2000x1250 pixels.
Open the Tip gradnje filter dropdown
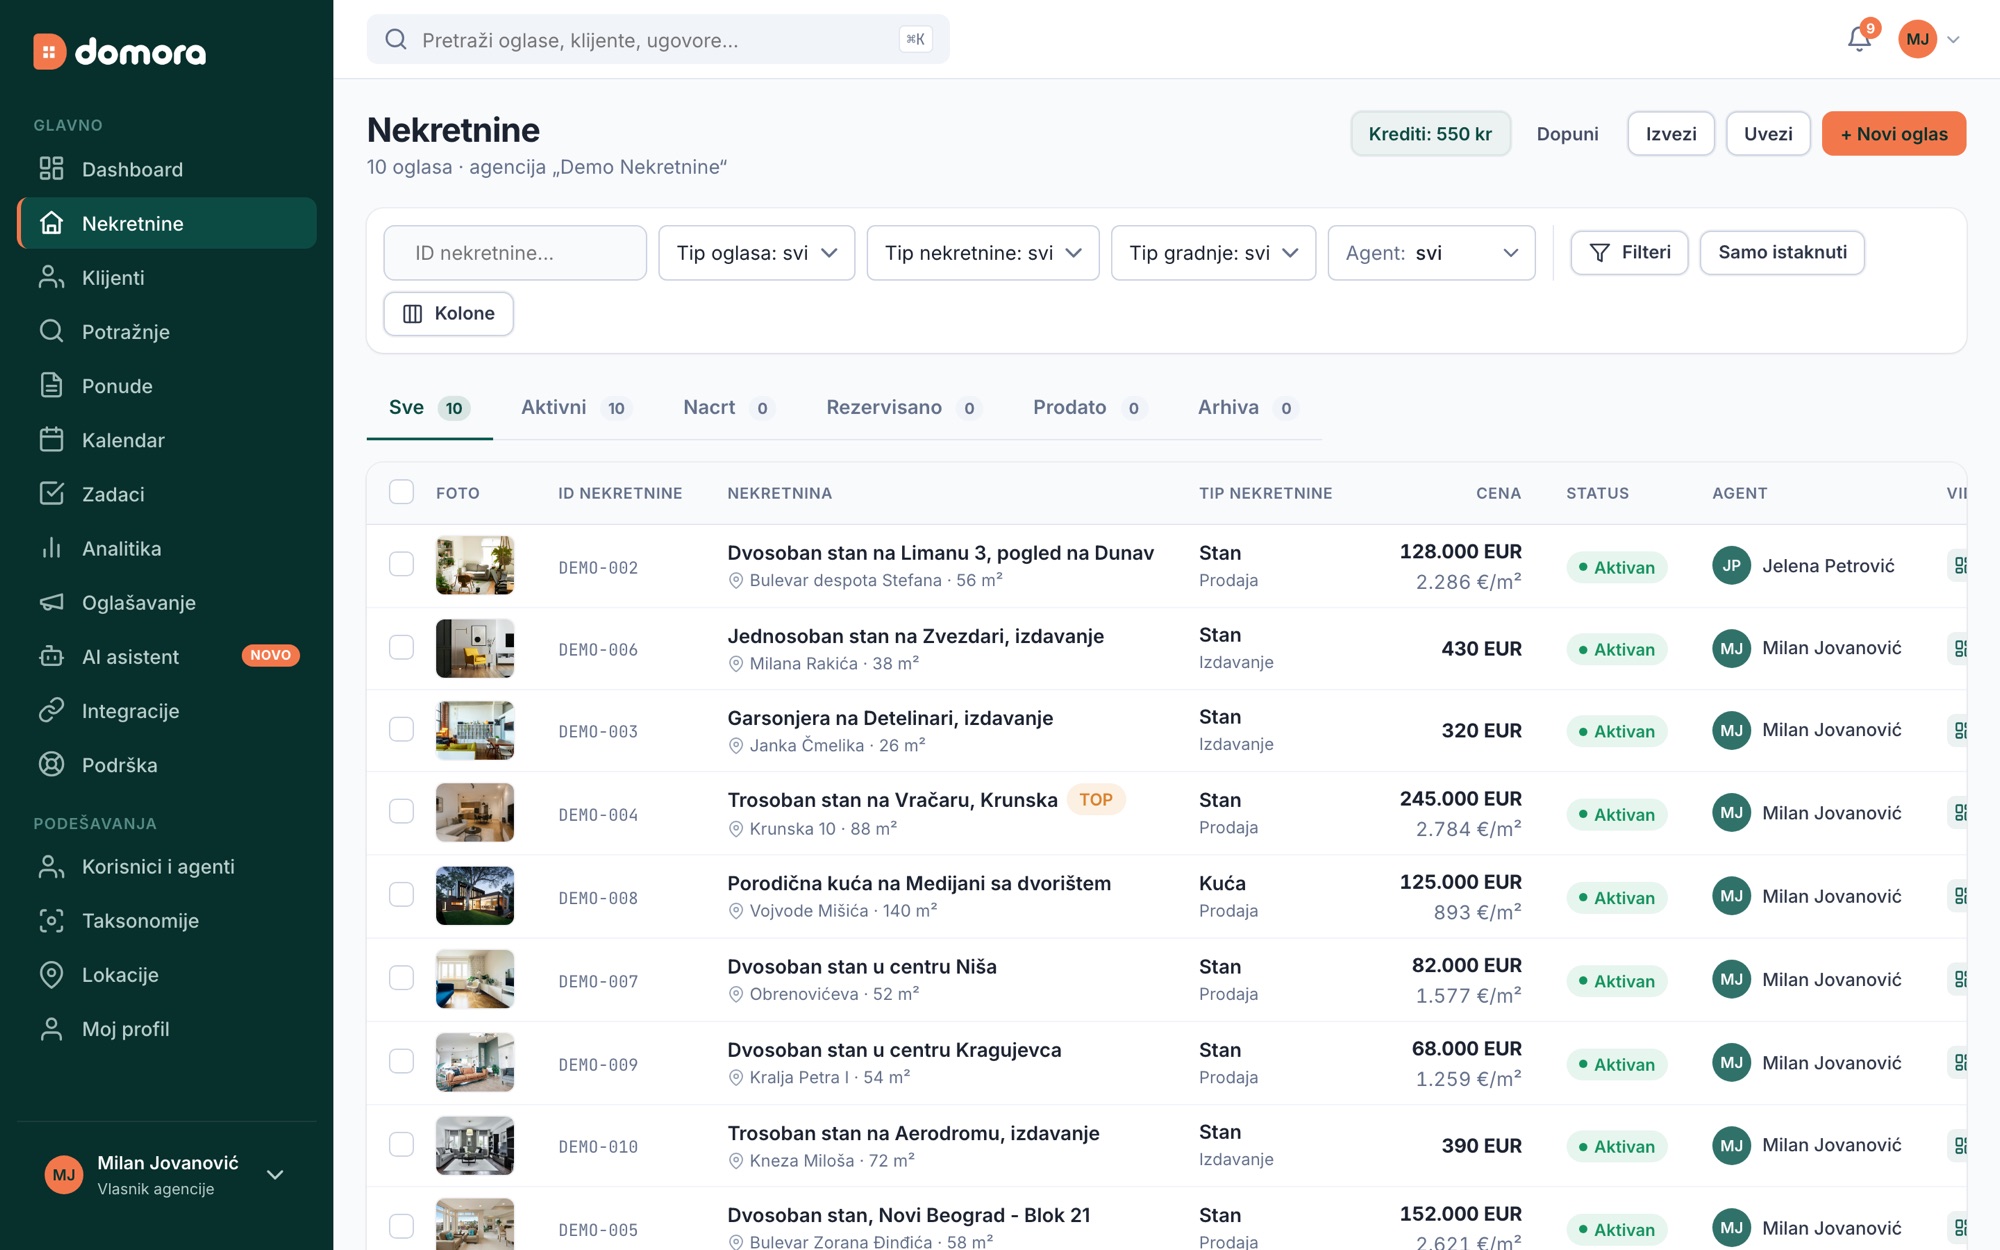pyautogui.click(x=1213, y=253)
